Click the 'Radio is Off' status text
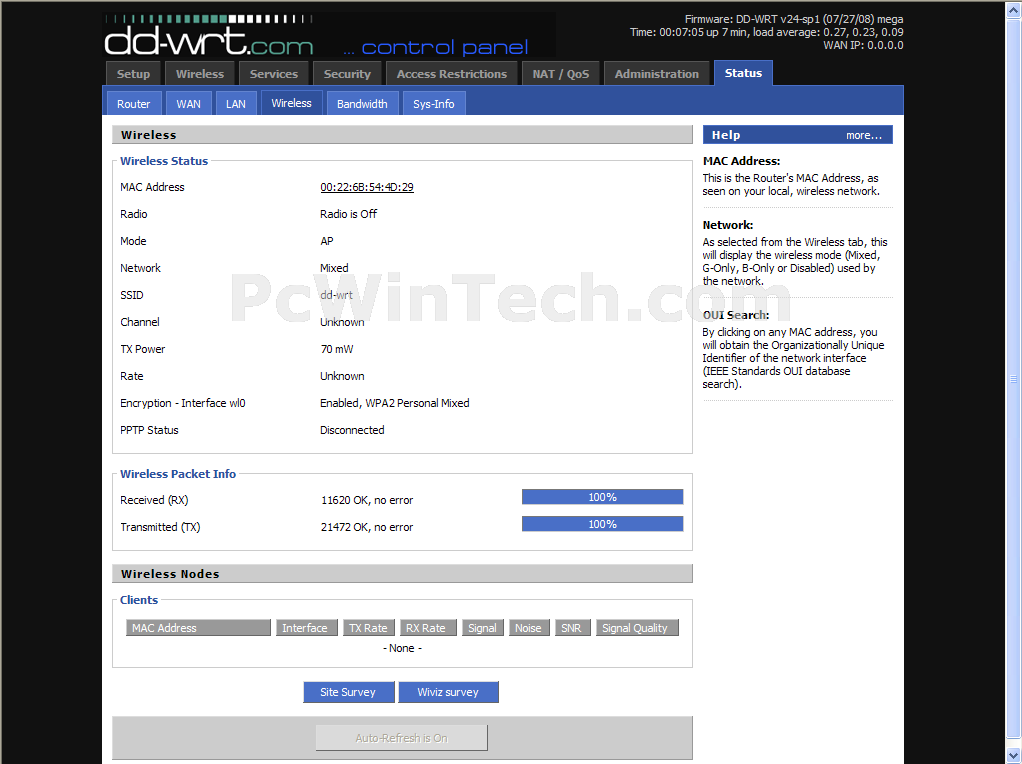The height and width of the screenshot is (764, 1022). (x=348, y=214)
